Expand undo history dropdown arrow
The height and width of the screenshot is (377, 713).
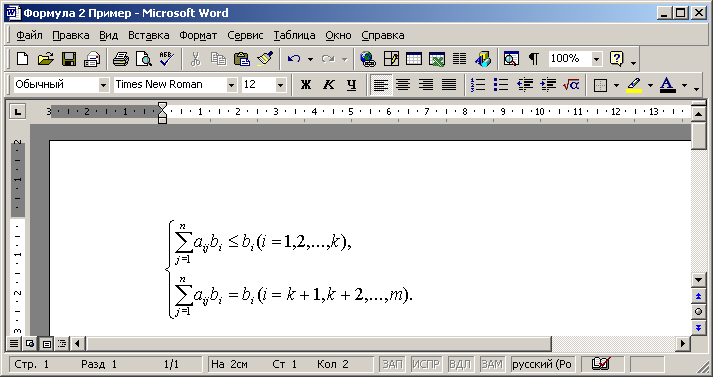tap(310, 59)
